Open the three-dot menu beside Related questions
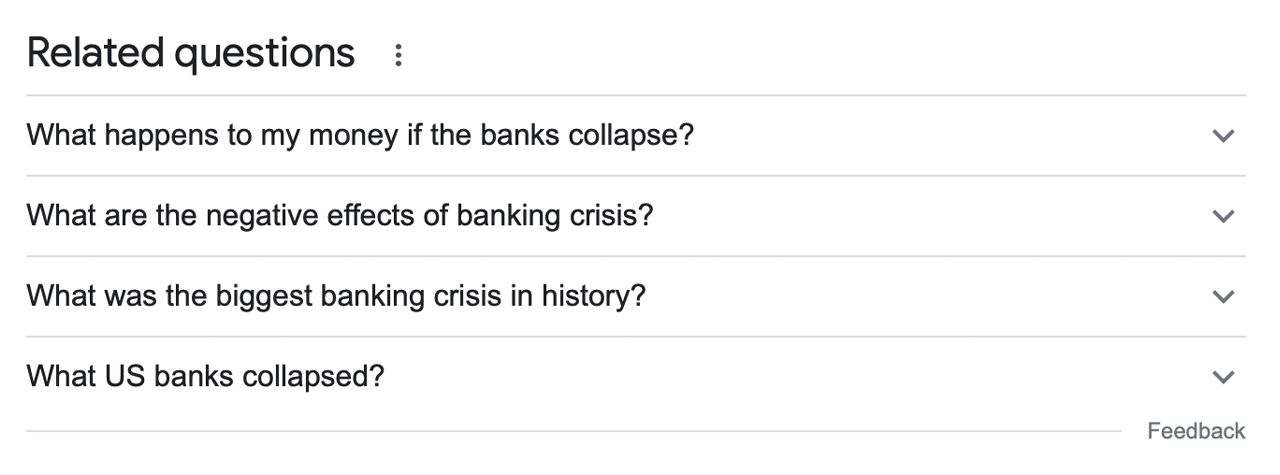The height and width of the screenshot is (475, 1280). (x=398, y=55)
